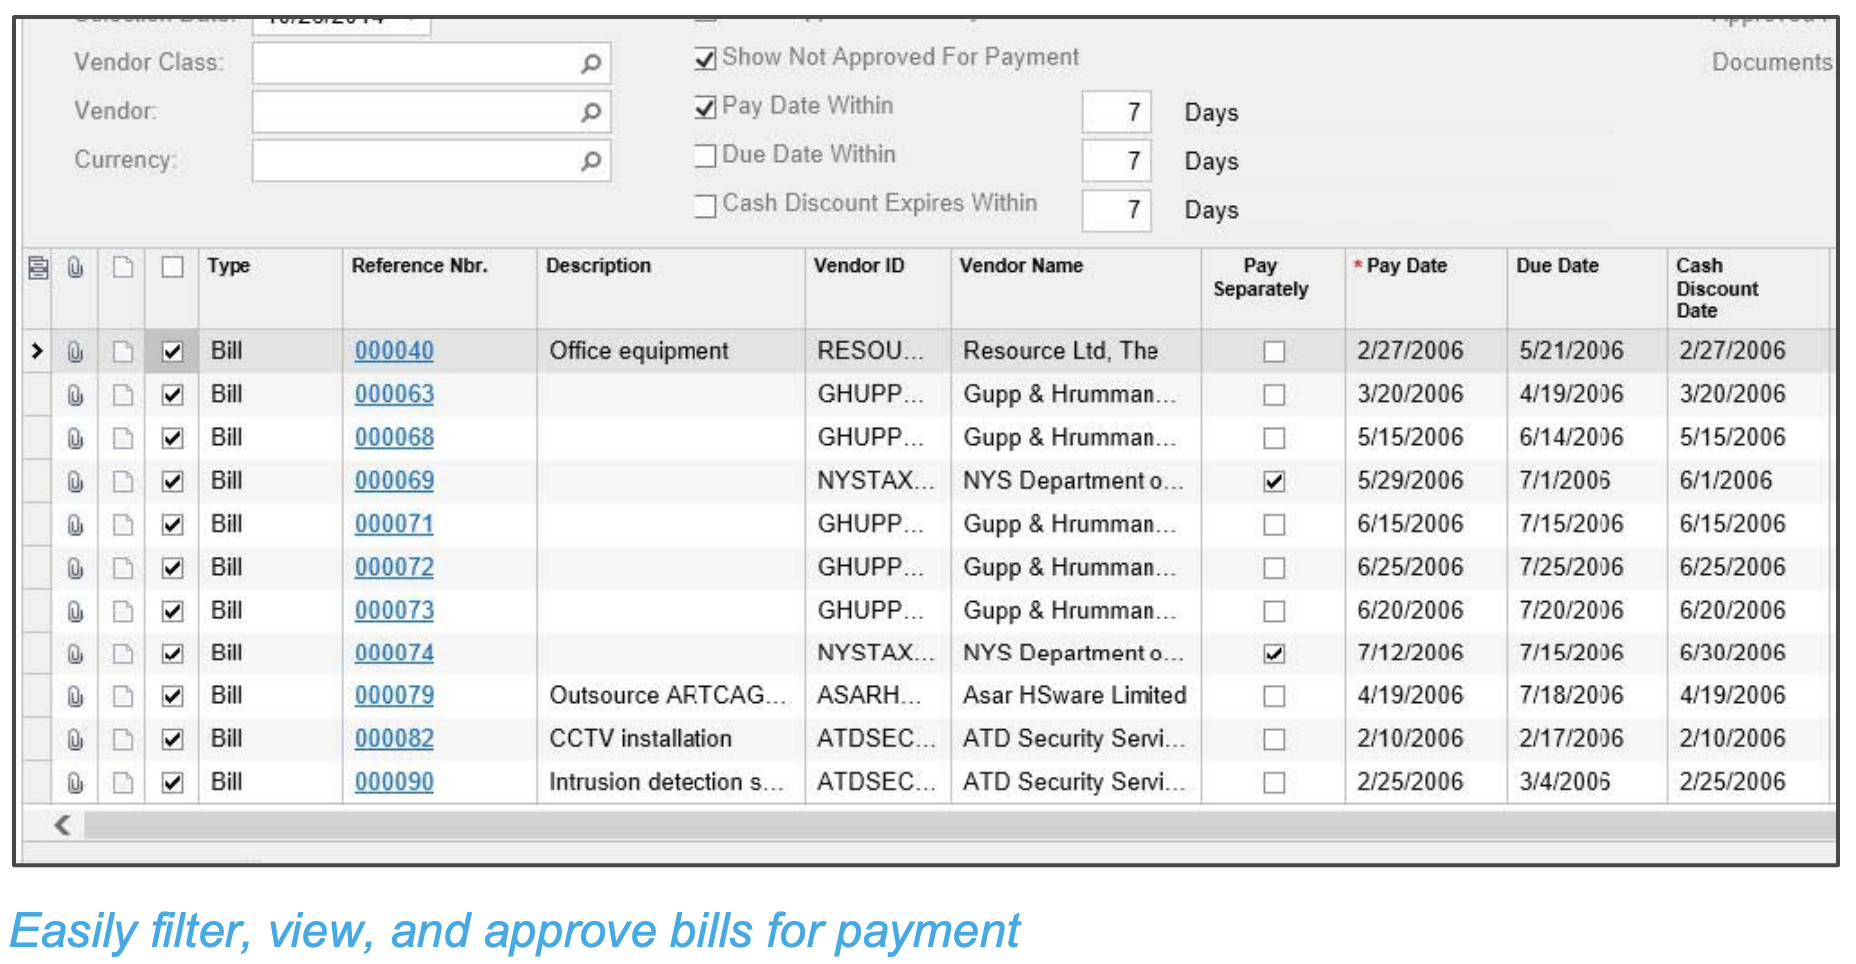Click the Cash Discount Expires Within days field

[x=1116, y=210]
